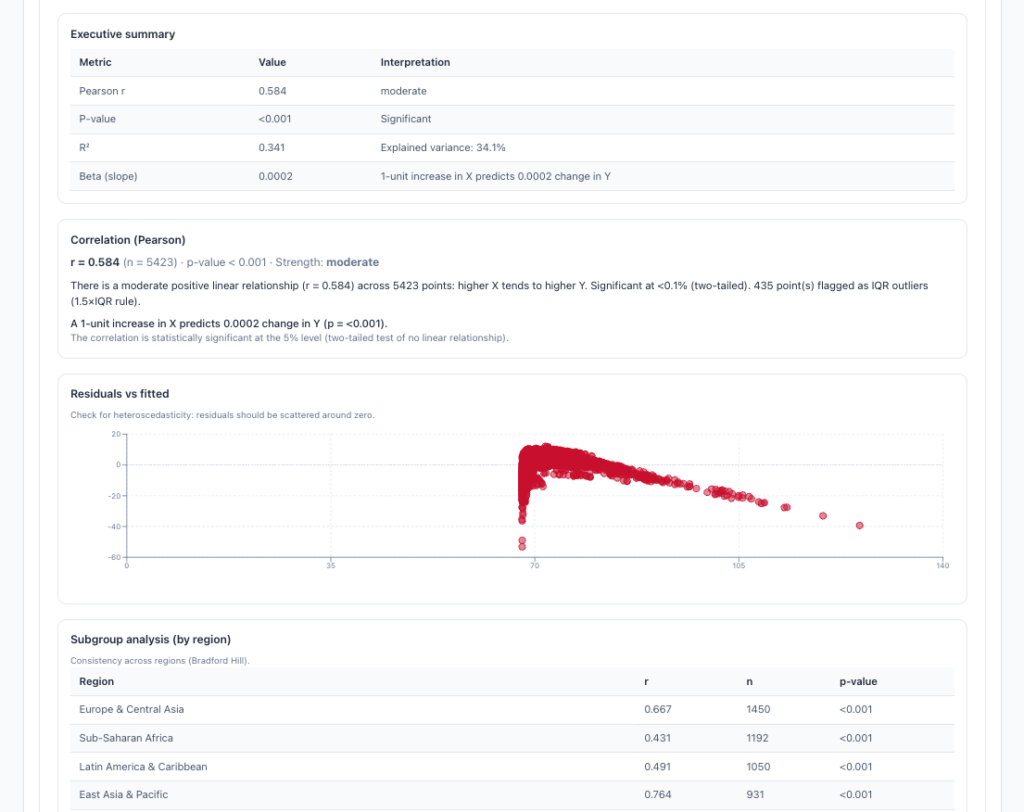The image size is (1024, 812).
Task: Click the x-axis label 105 on chart
Action: [x=738, y=566]
